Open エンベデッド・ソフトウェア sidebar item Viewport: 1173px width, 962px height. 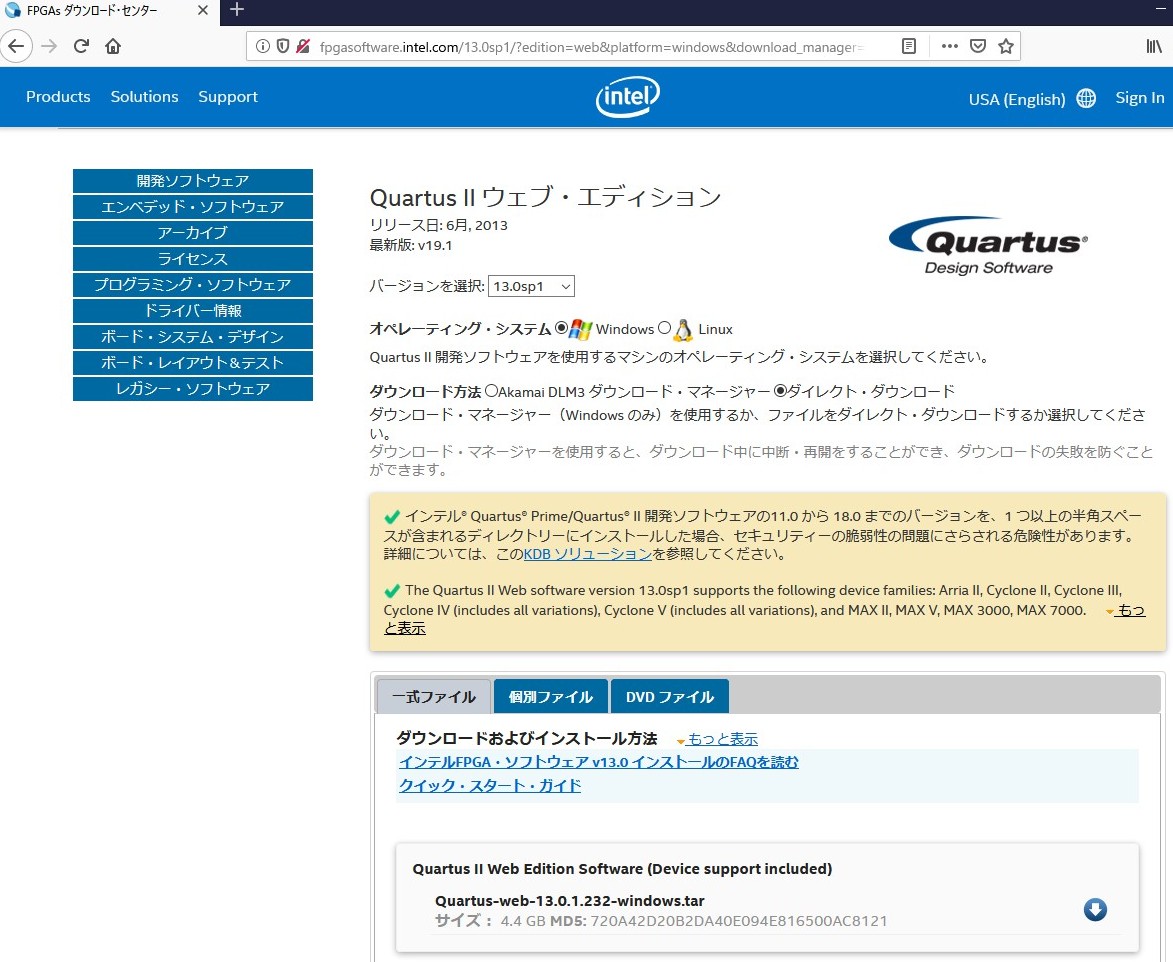(x=193, y=207)
